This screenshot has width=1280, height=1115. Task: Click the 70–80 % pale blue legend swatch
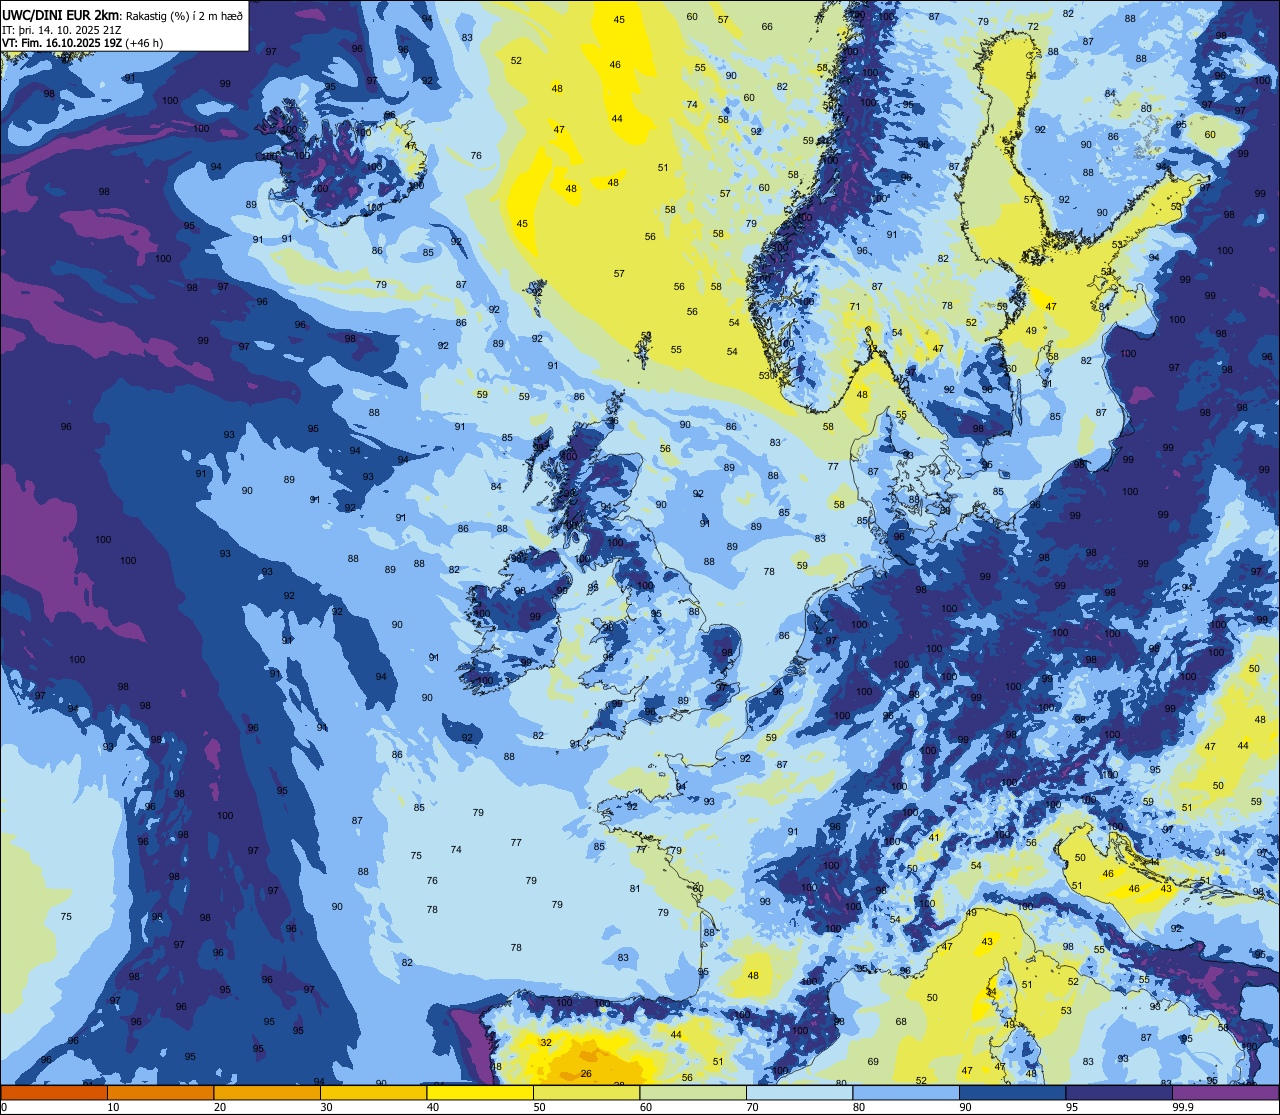tap(799, 1092)
